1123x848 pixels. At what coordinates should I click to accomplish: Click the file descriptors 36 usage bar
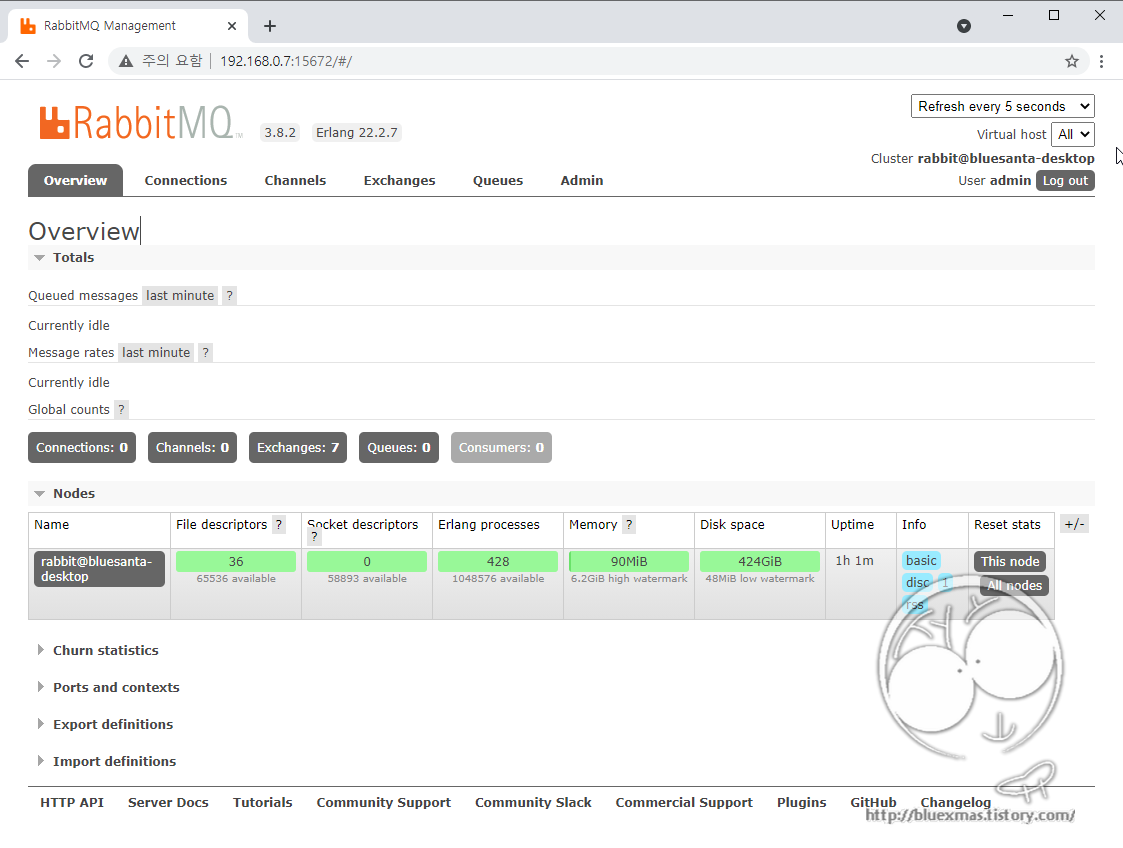pos(236,562)
